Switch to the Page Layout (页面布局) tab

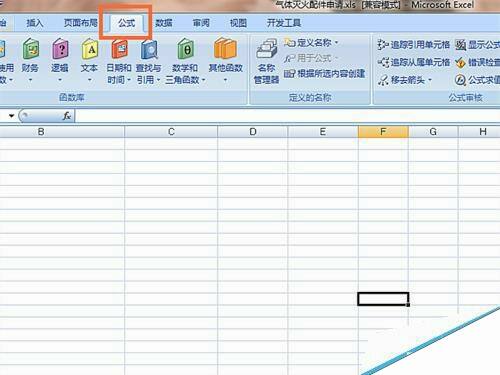pyautogui.click(x=80, y=23)
